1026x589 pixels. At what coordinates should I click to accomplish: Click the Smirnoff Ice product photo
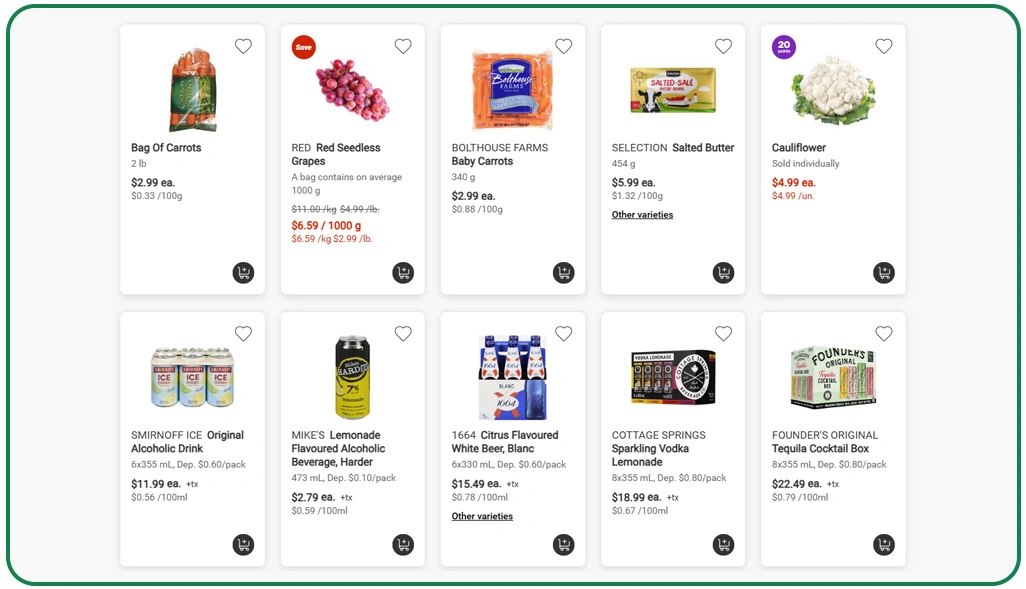[192, 375]
